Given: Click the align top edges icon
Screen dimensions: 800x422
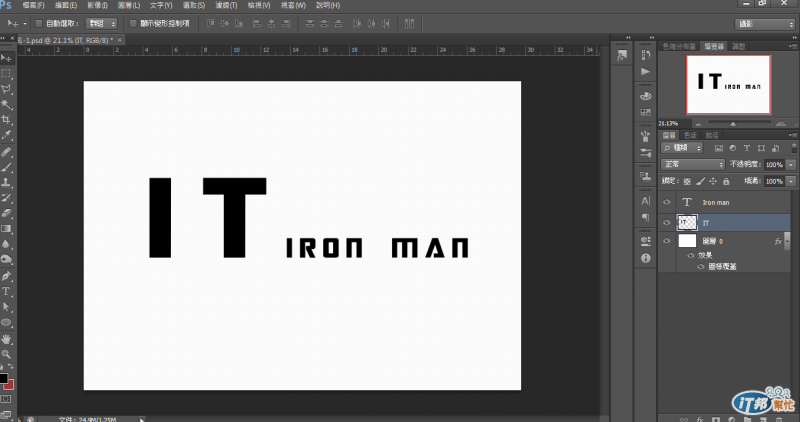Looking at the screenshot, I should tap(210, 23).
